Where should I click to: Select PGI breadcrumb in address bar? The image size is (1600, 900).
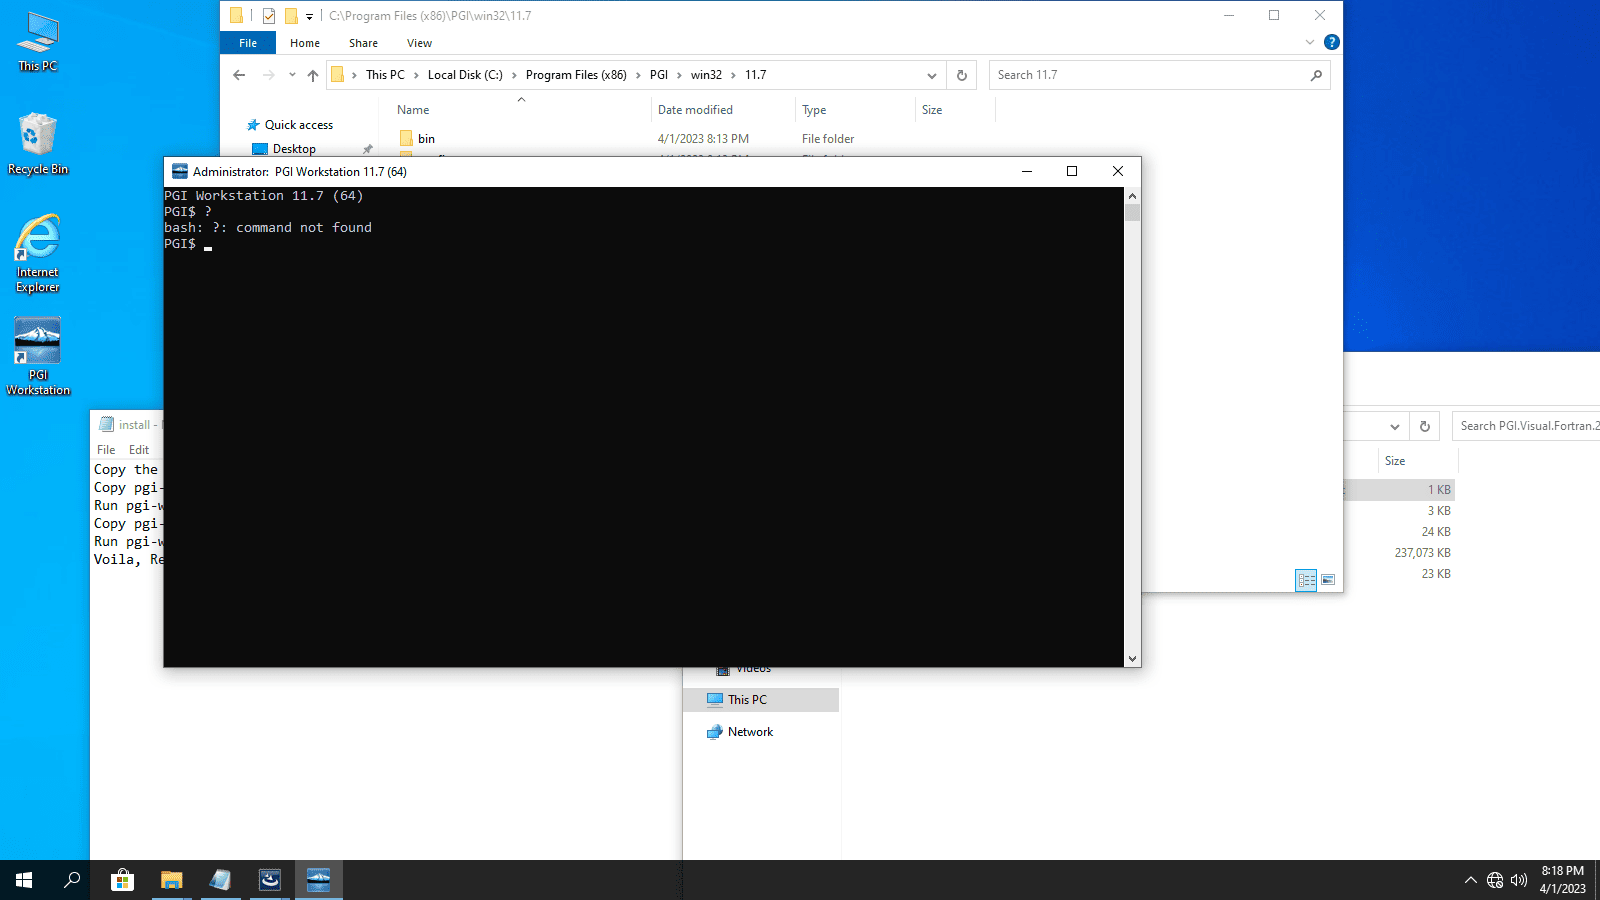[x=659, y=75]
